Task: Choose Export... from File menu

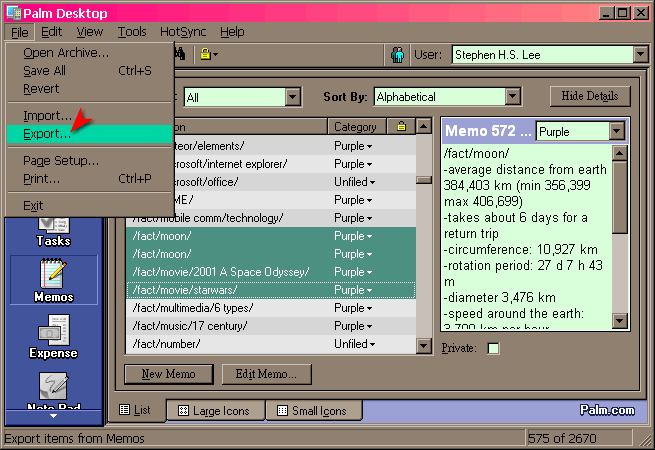Action: (89, 134)
